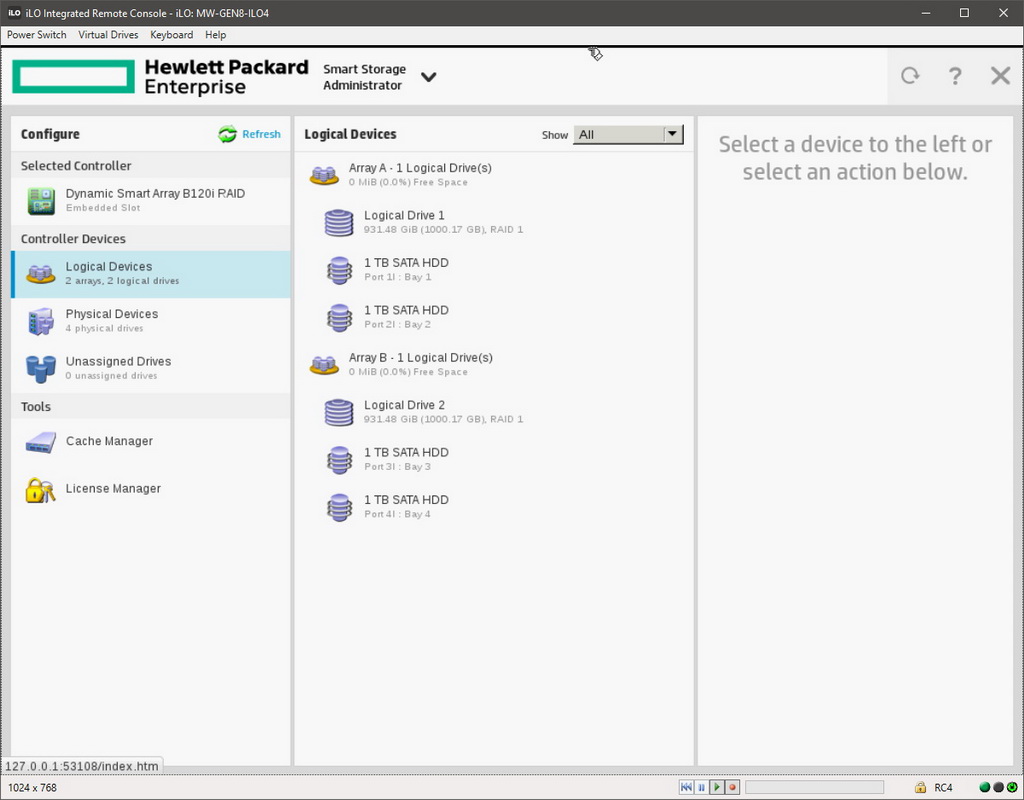Image resolution: width=1024 pixels, height=800 pixels.
Task: Open Unassigned Drives in the sidebar
Action: click(x=151, y=368)
